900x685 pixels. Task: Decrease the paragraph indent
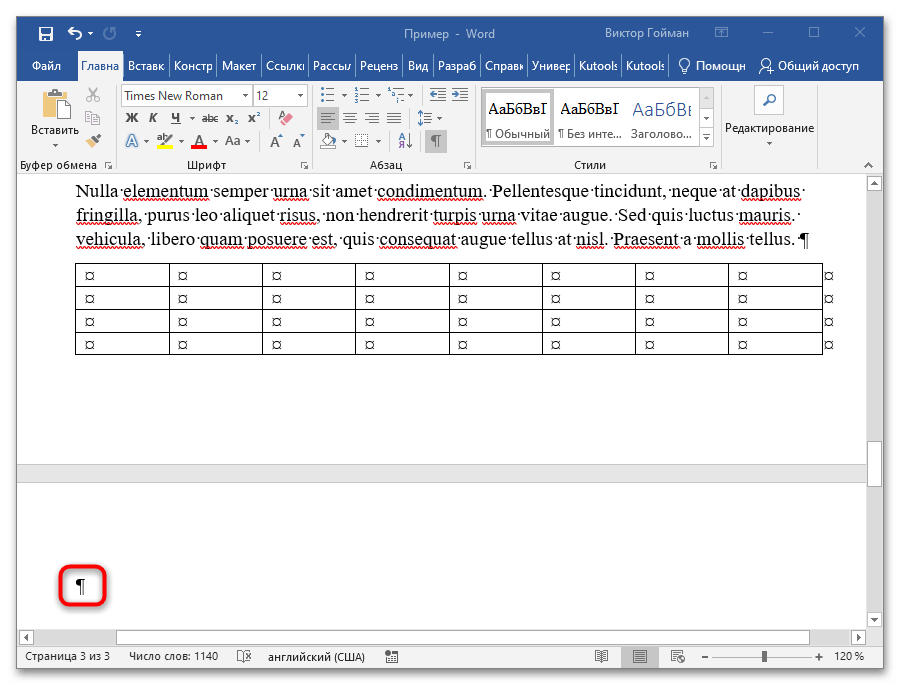click(x=438, y=95)
